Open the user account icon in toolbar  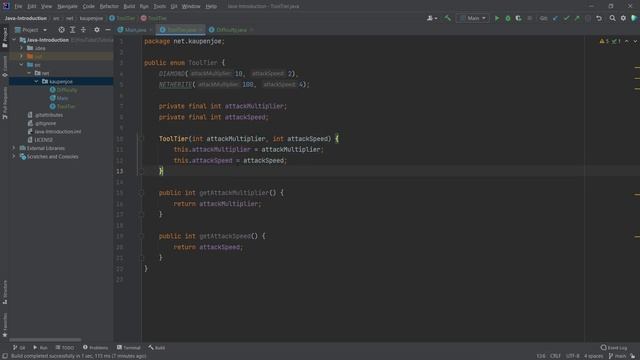(431, 18)
